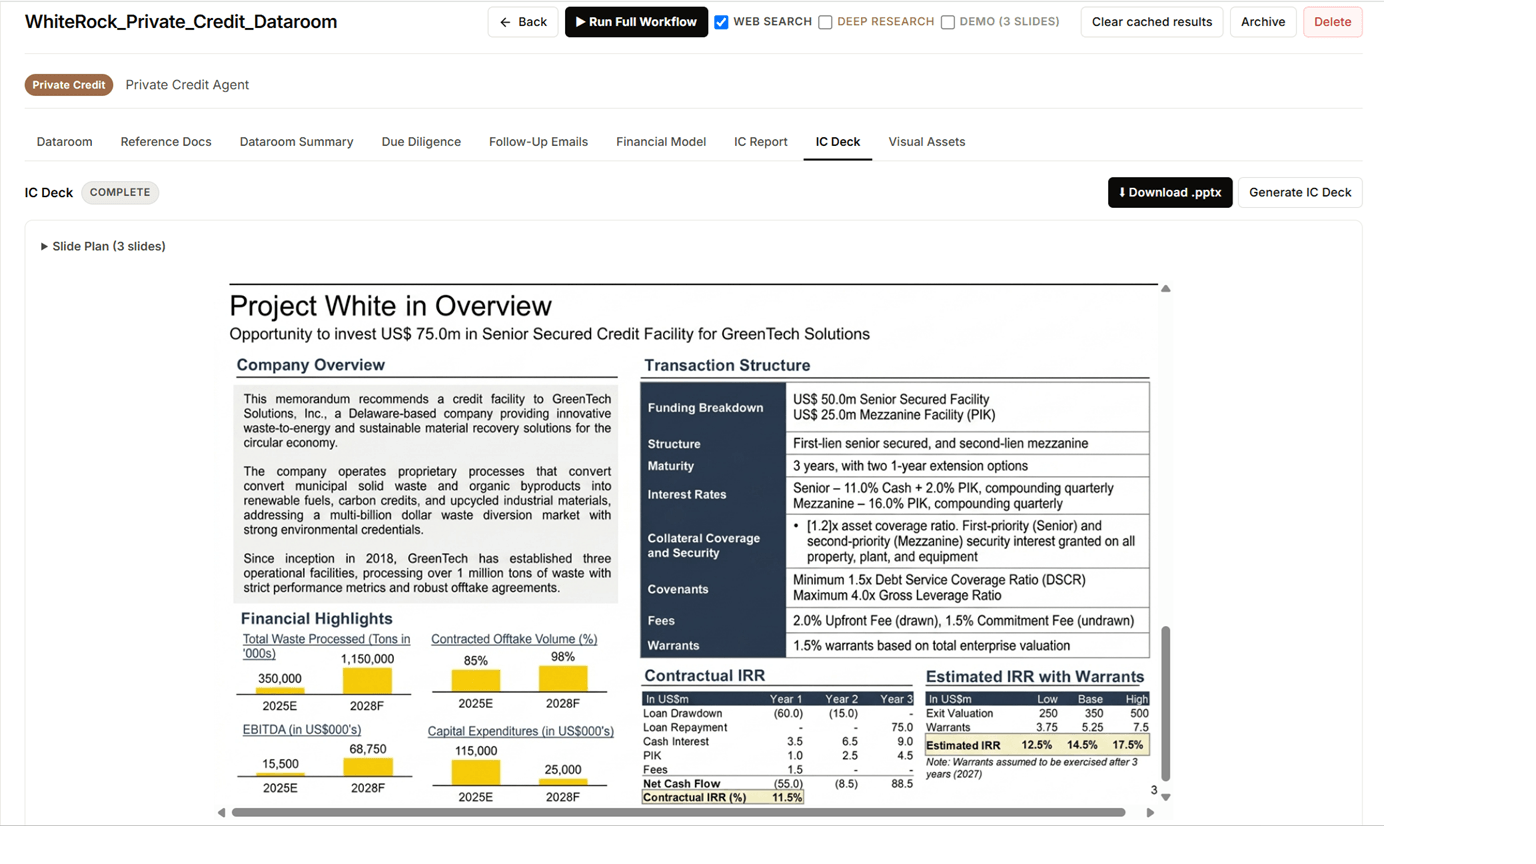Screen dimensions: 1536x864
Task: Click the slide preview scroll-up arrow
Action: 1166,289
